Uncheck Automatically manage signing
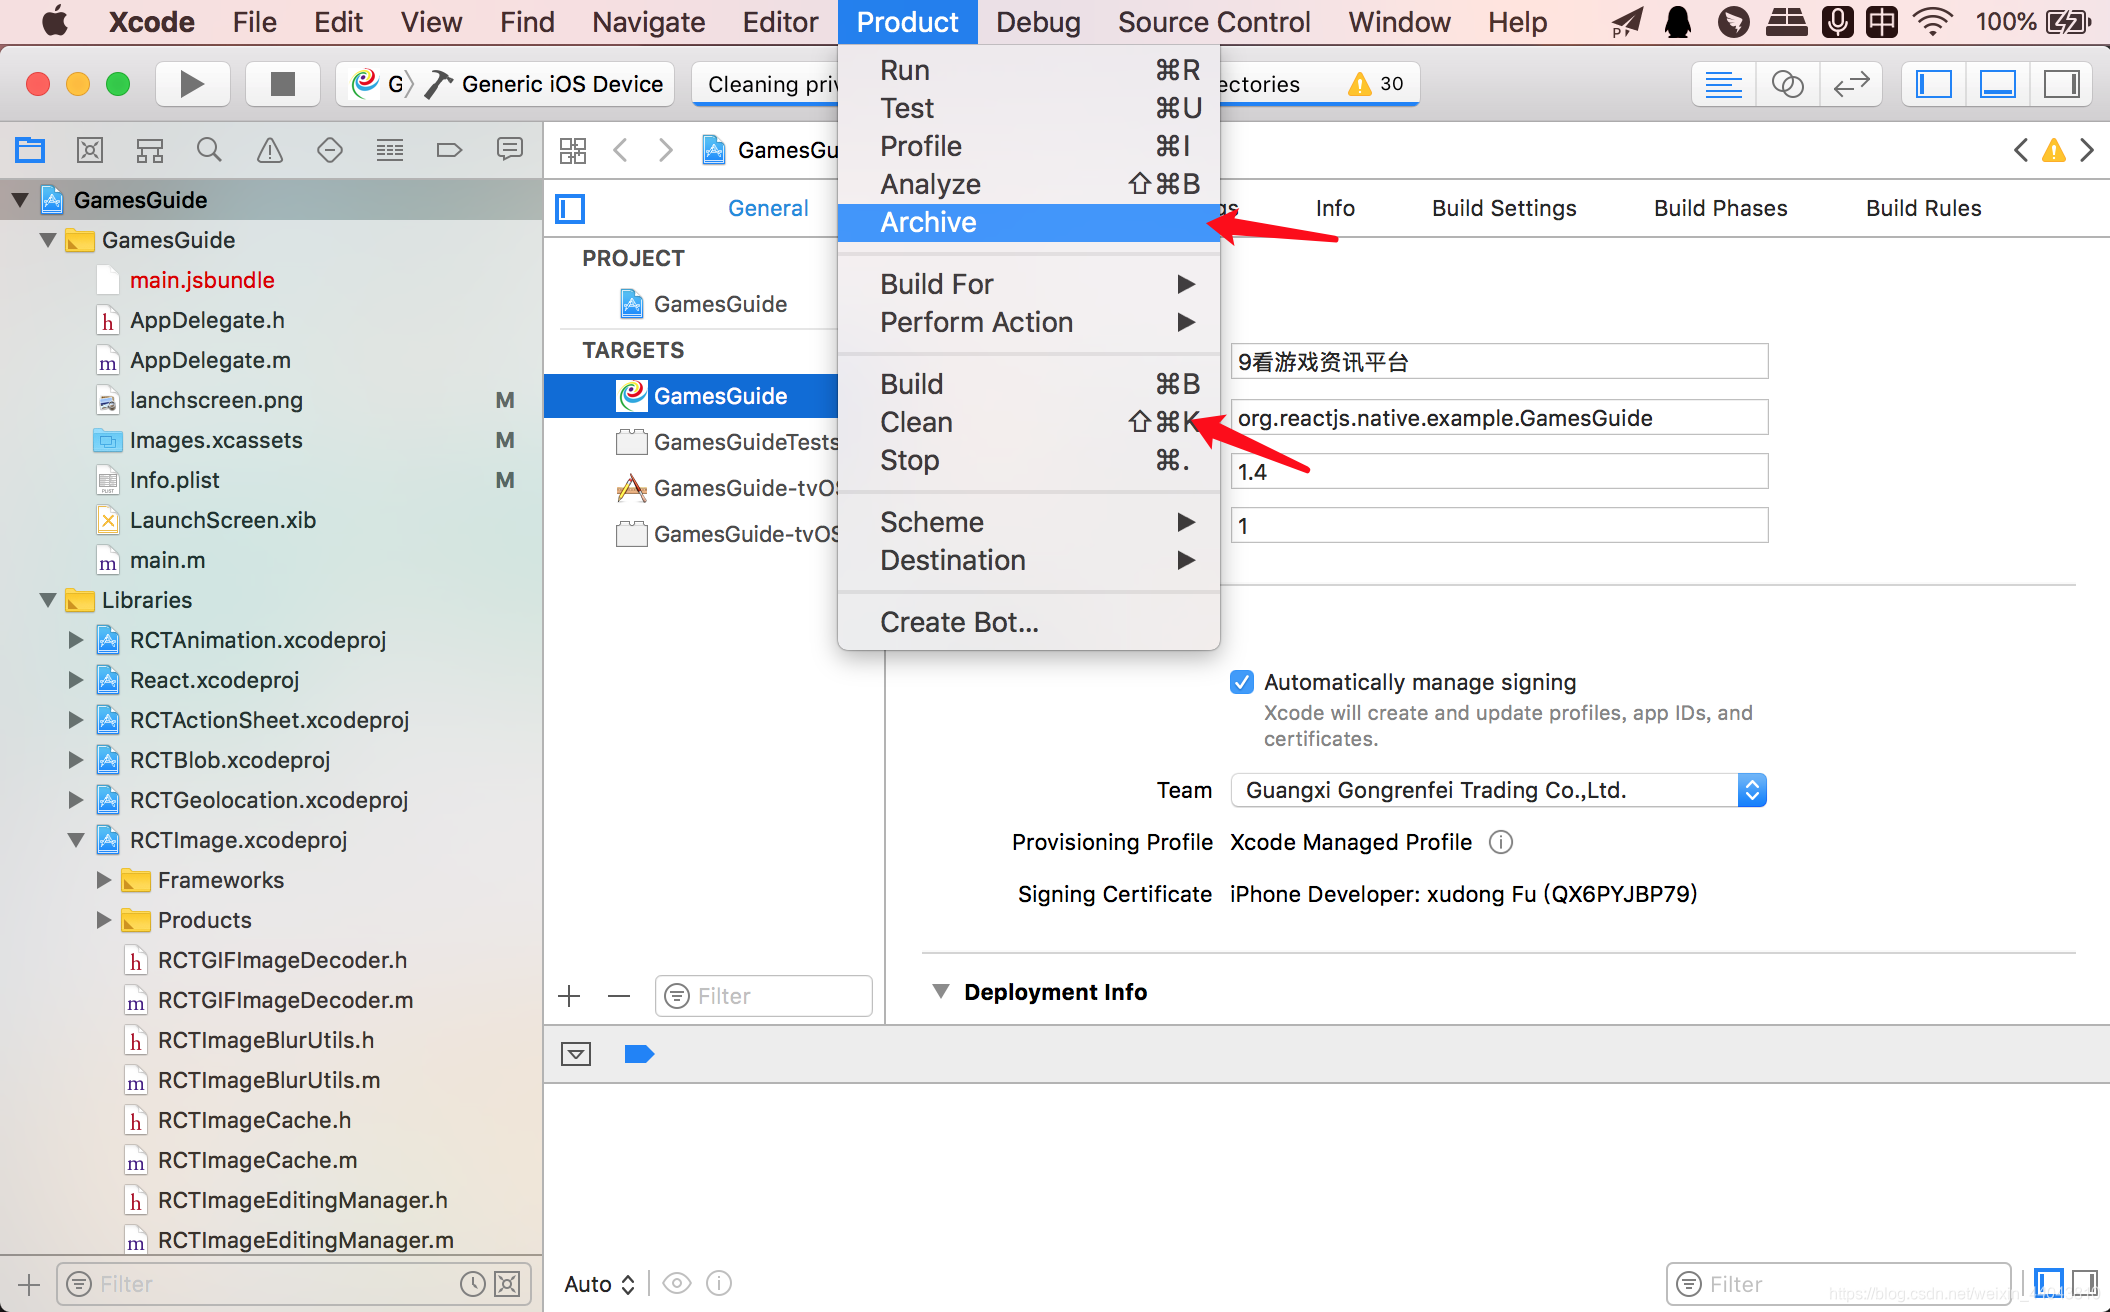The width and height of the screenshot is (2110, 1312). coord(1241,682)
